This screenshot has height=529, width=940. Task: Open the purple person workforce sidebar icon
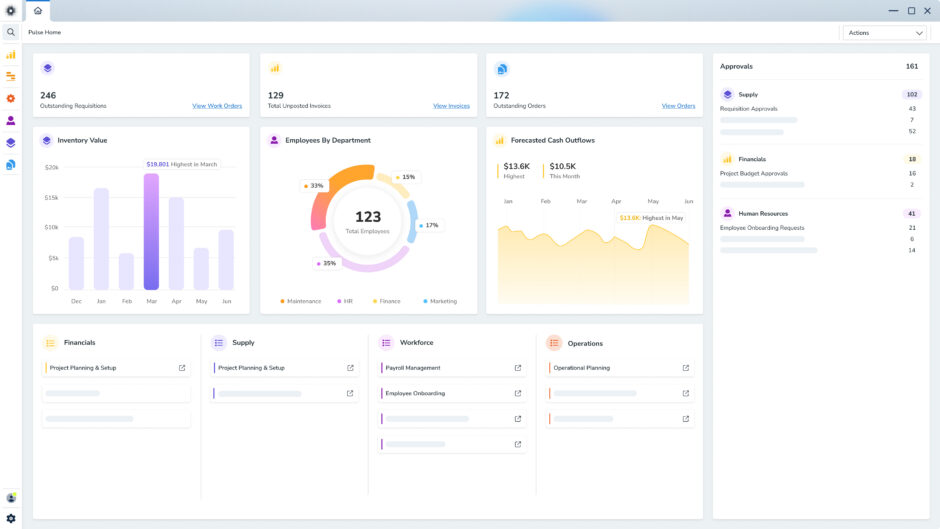[x=11, y=120]
